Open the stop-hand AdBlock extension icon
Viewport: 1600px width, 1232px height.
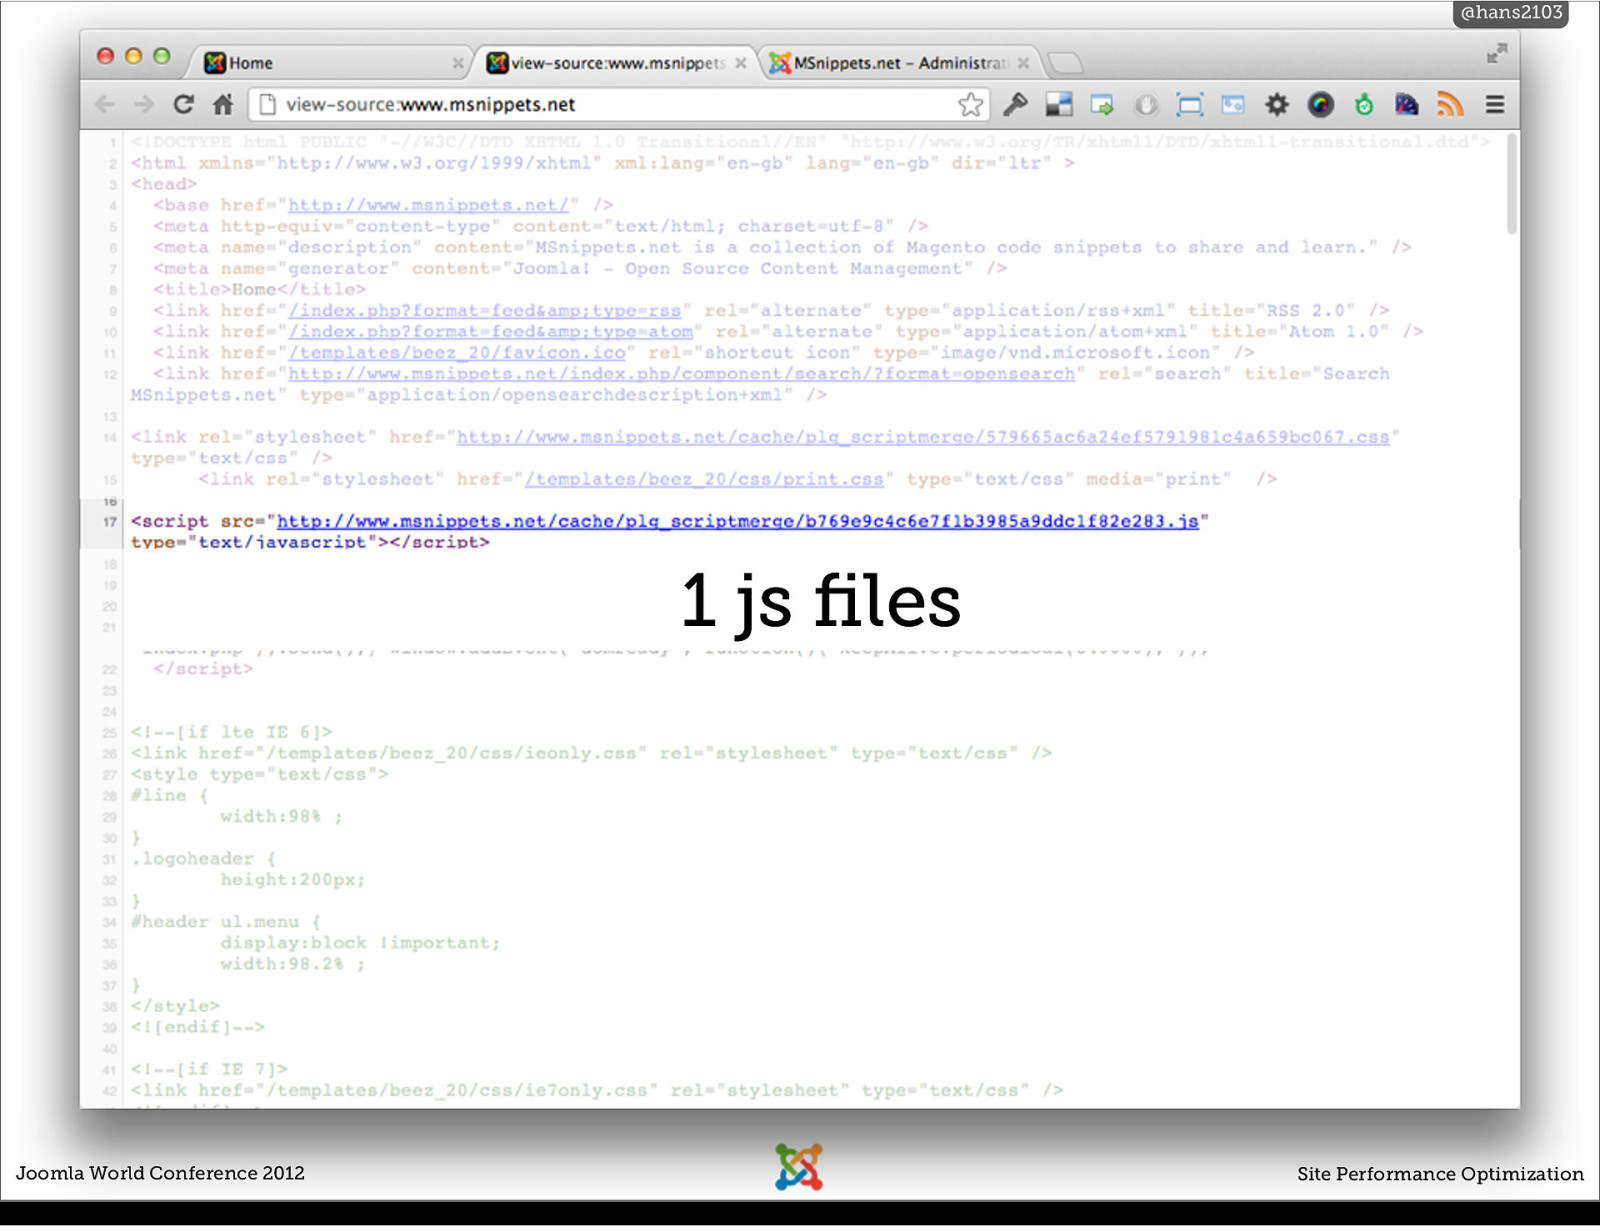(x=1146, y=104)
